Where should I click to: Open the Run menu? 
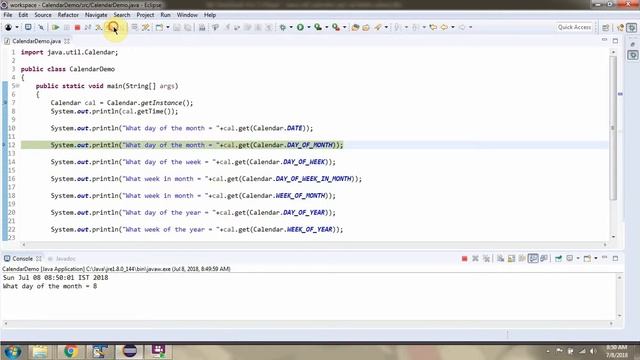click(x=165, y=15)
